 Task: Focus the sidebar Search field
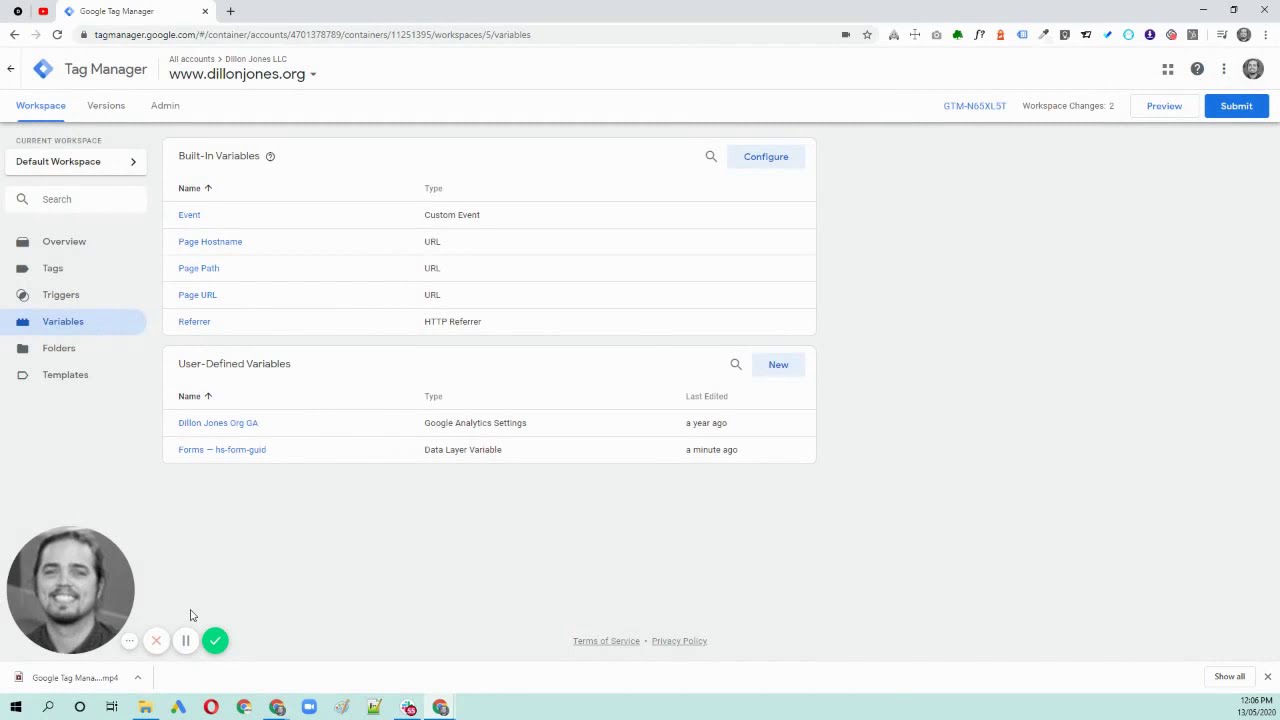[76, 199]
